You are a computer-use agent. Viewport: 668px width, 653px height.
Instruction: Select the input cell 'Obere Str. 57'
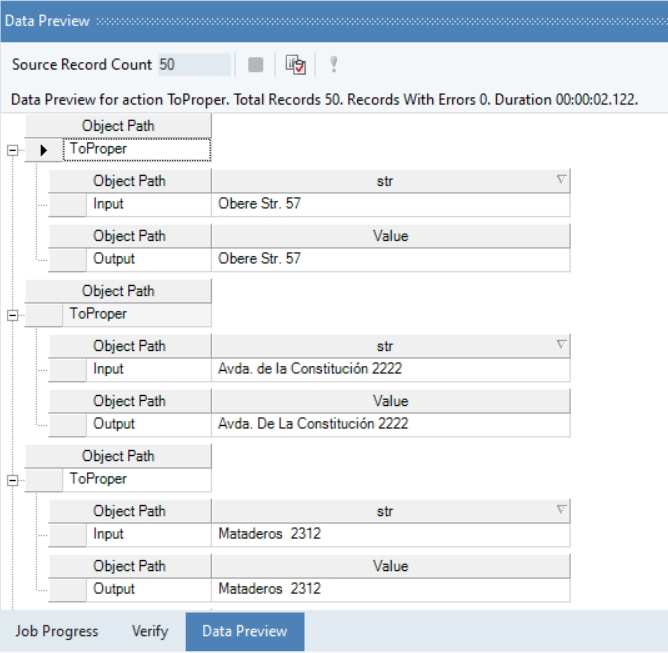390,204
